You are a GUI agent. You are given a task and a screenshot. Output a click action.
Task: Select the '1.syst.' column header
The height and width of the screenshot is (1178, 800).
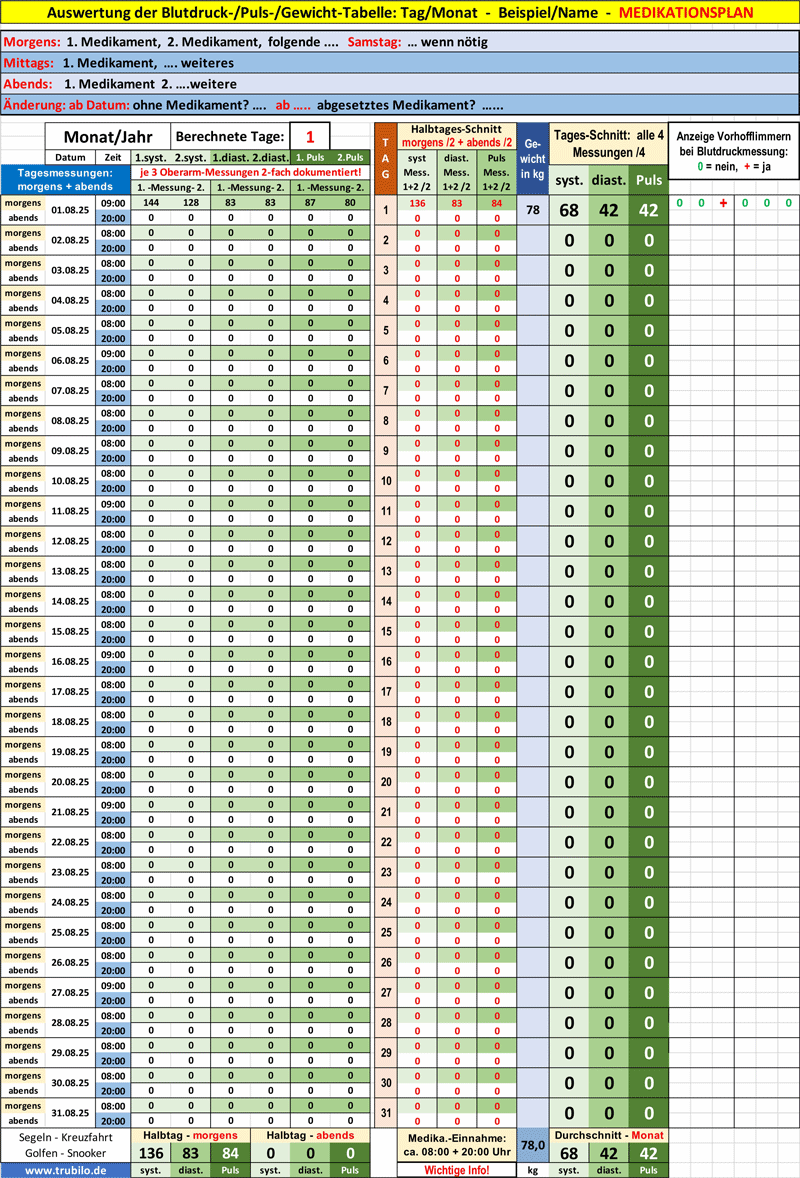(151, 158)
